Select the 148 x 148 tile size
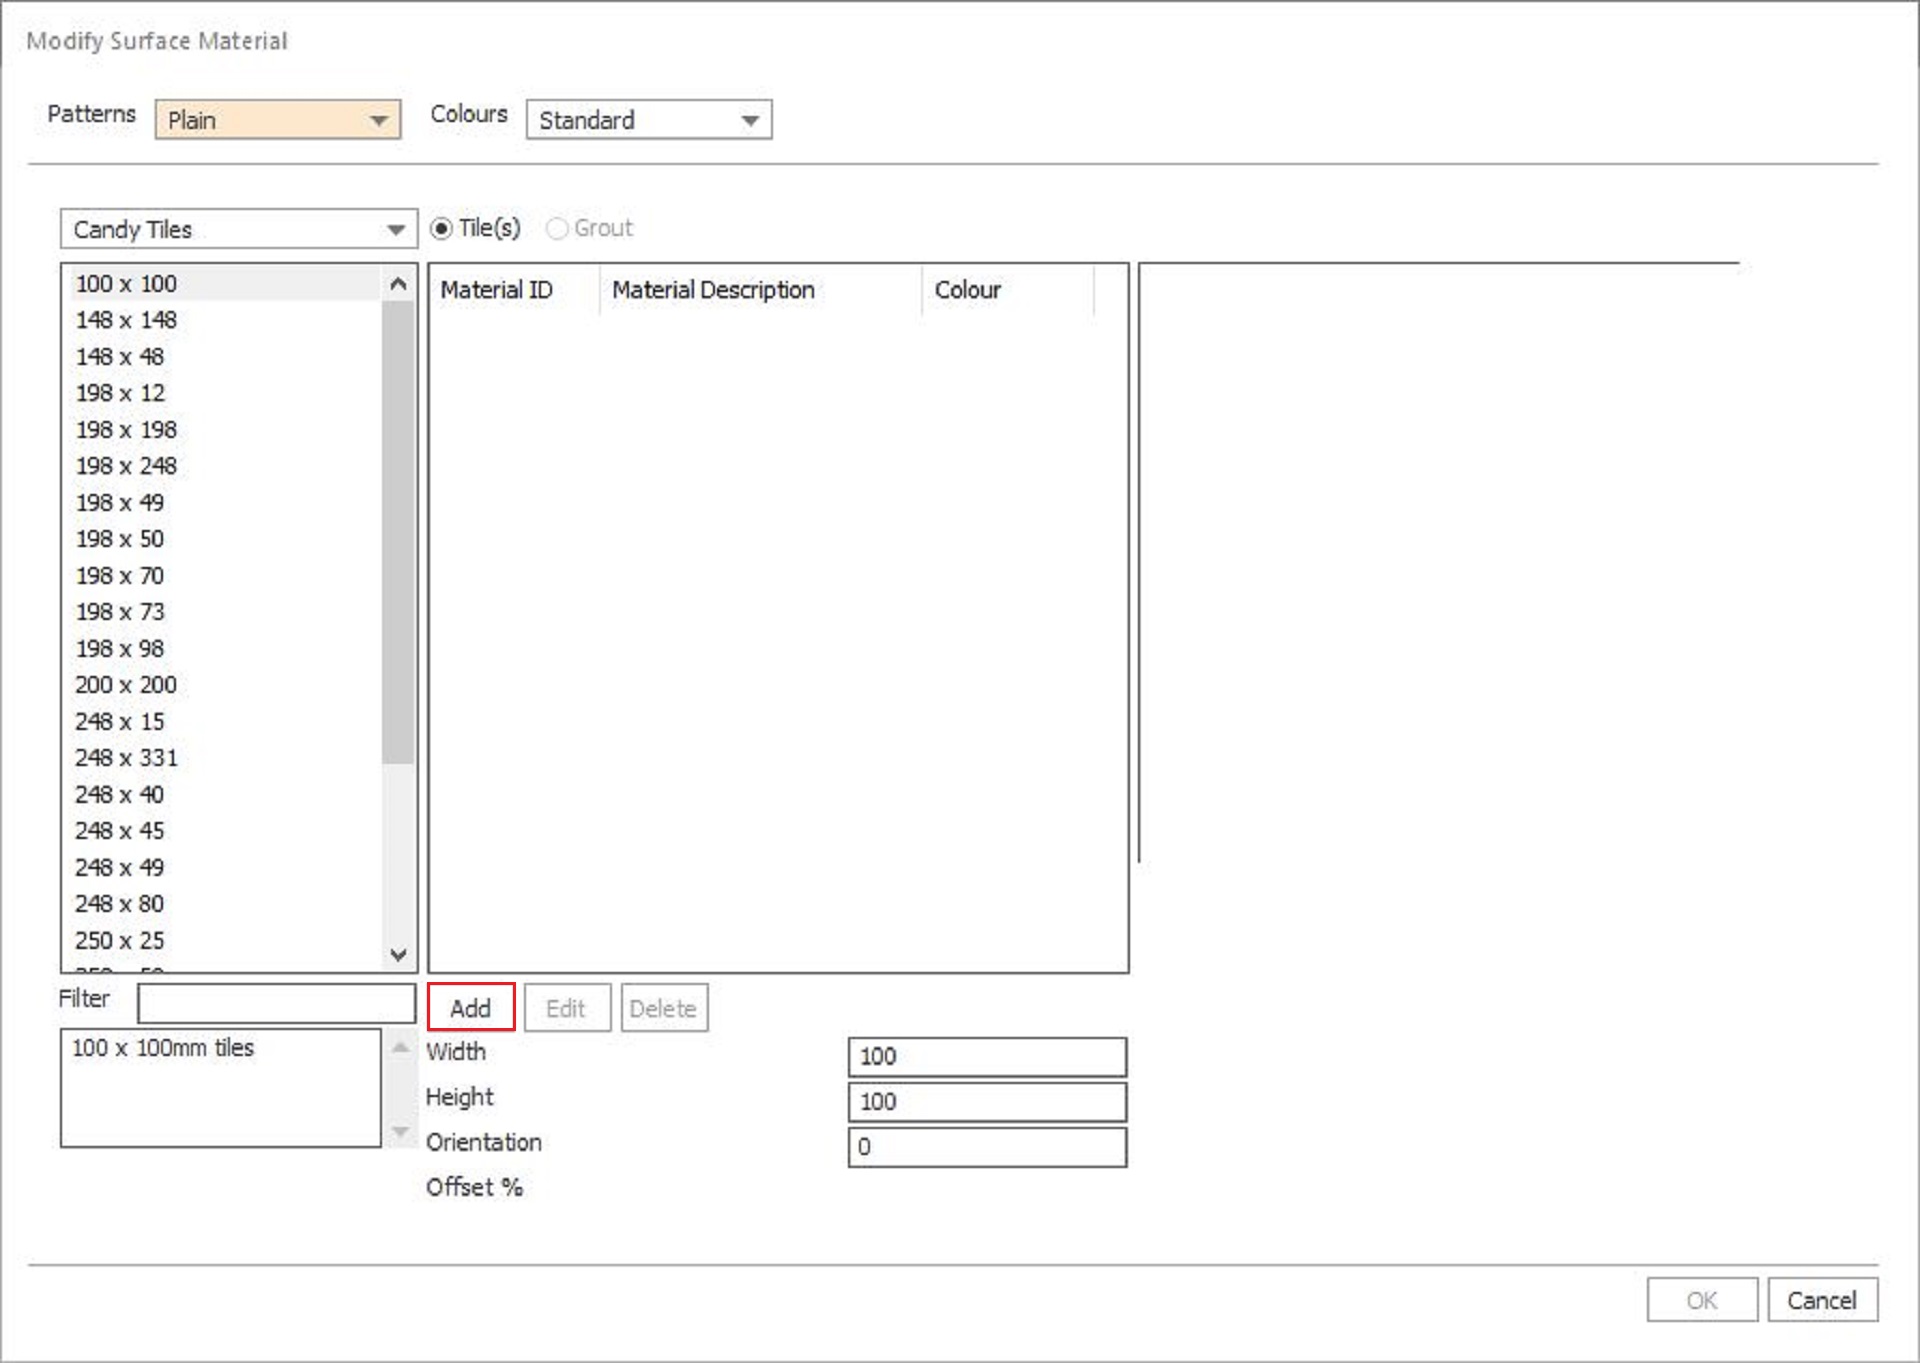 pyautogui.click(x=224, y=320)
